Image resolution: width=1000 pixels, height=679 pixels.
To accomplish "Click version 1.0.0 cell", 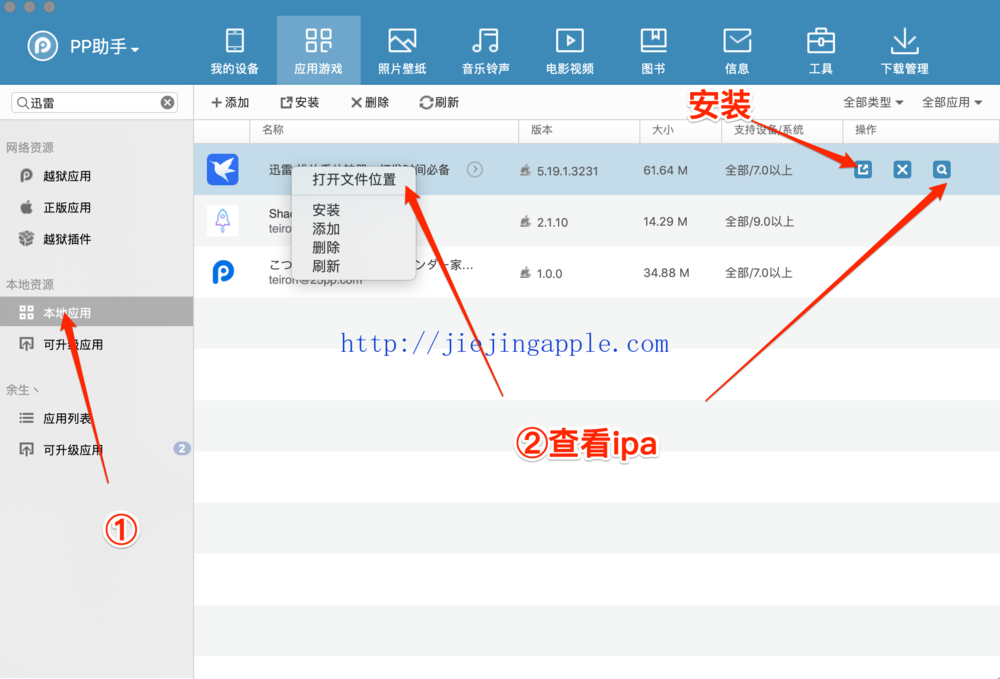I will pyautogui.click(x=549, y=274).
